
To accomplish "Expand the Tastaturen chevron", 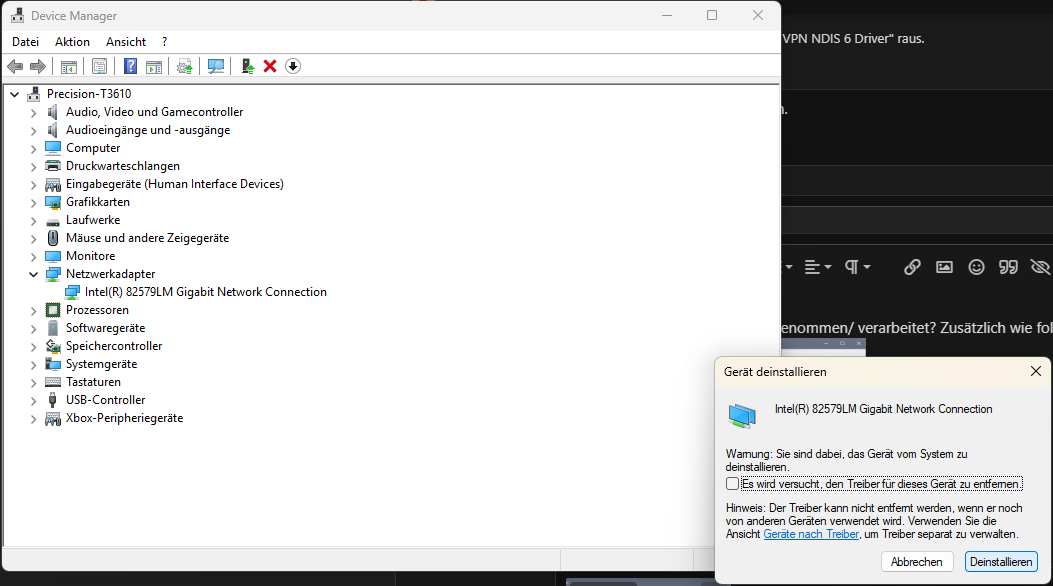I will point(34,383).
